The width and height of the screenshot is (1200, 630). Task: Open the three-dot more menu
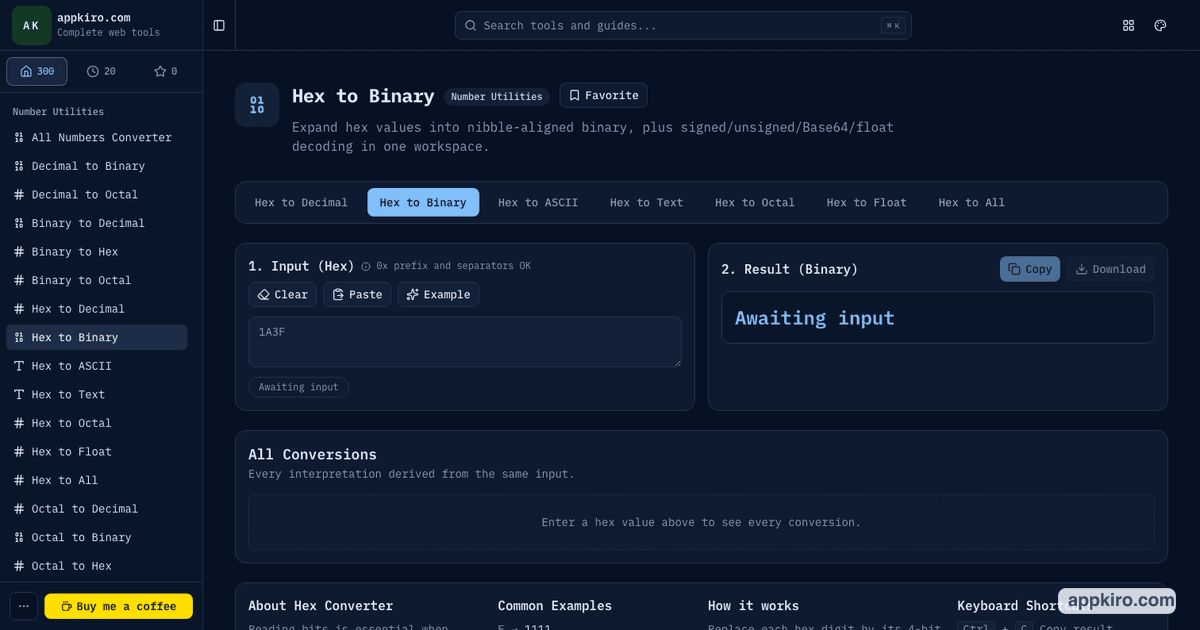point(24,606)
